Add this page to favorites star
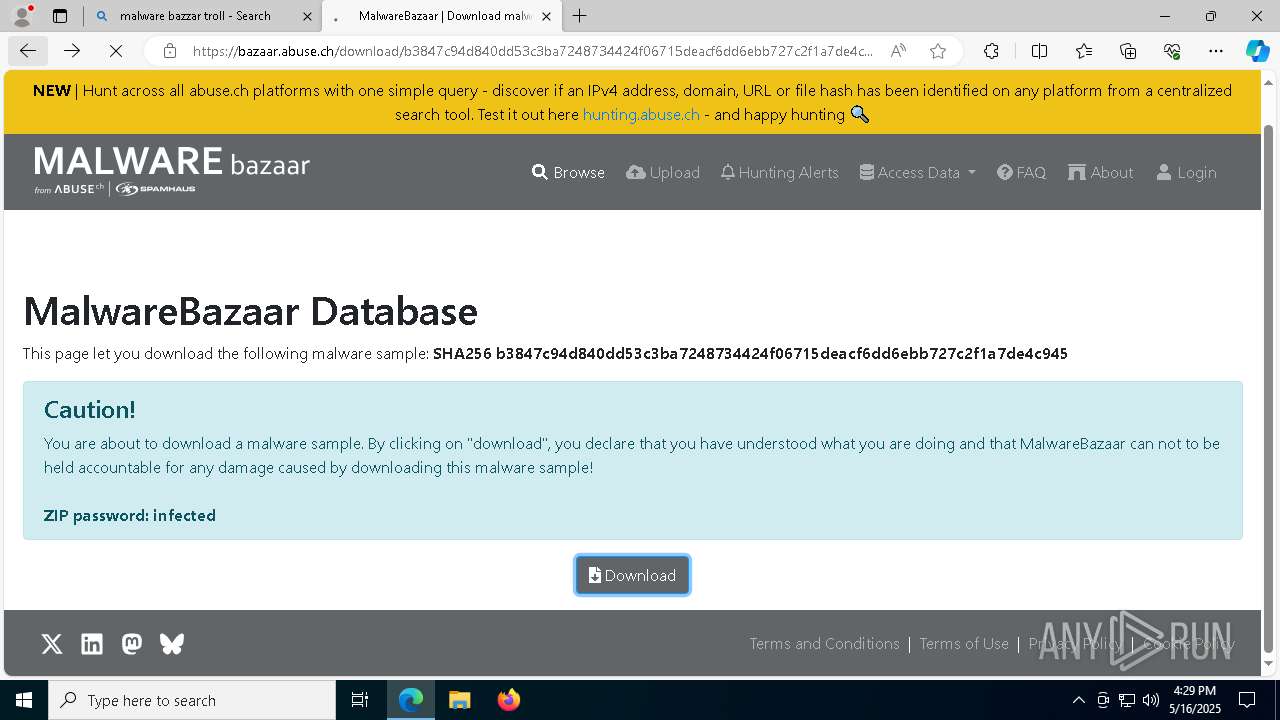 (x=937, y=51)
